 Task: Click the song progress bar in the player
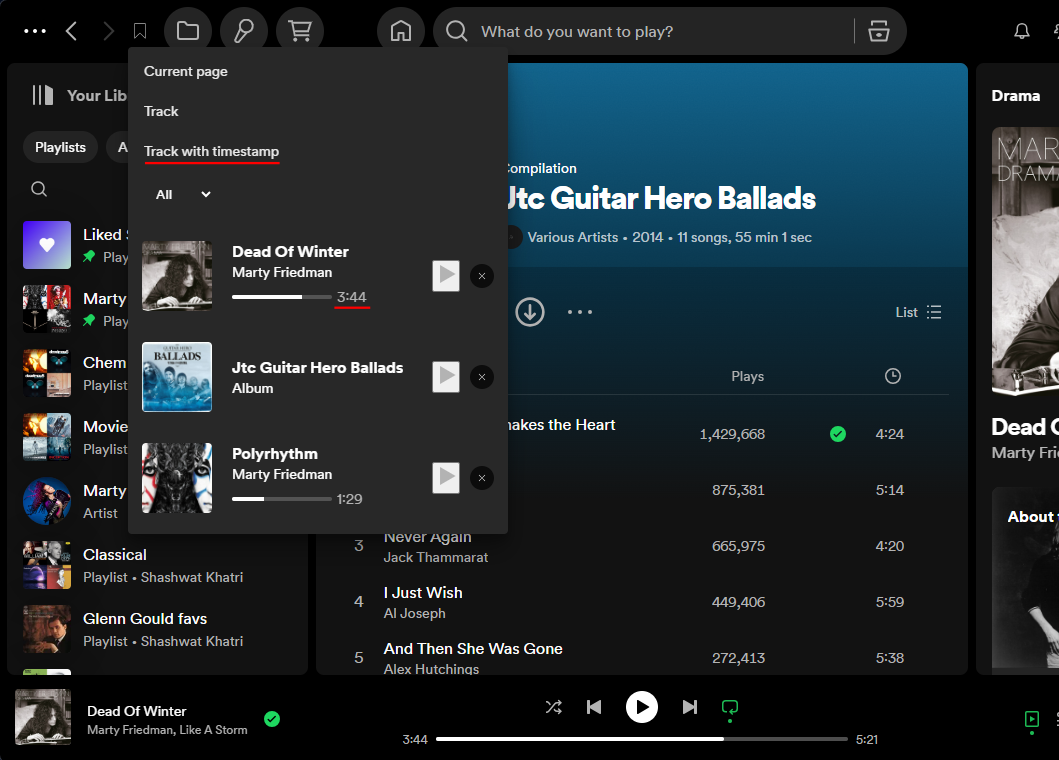point(641,739)
